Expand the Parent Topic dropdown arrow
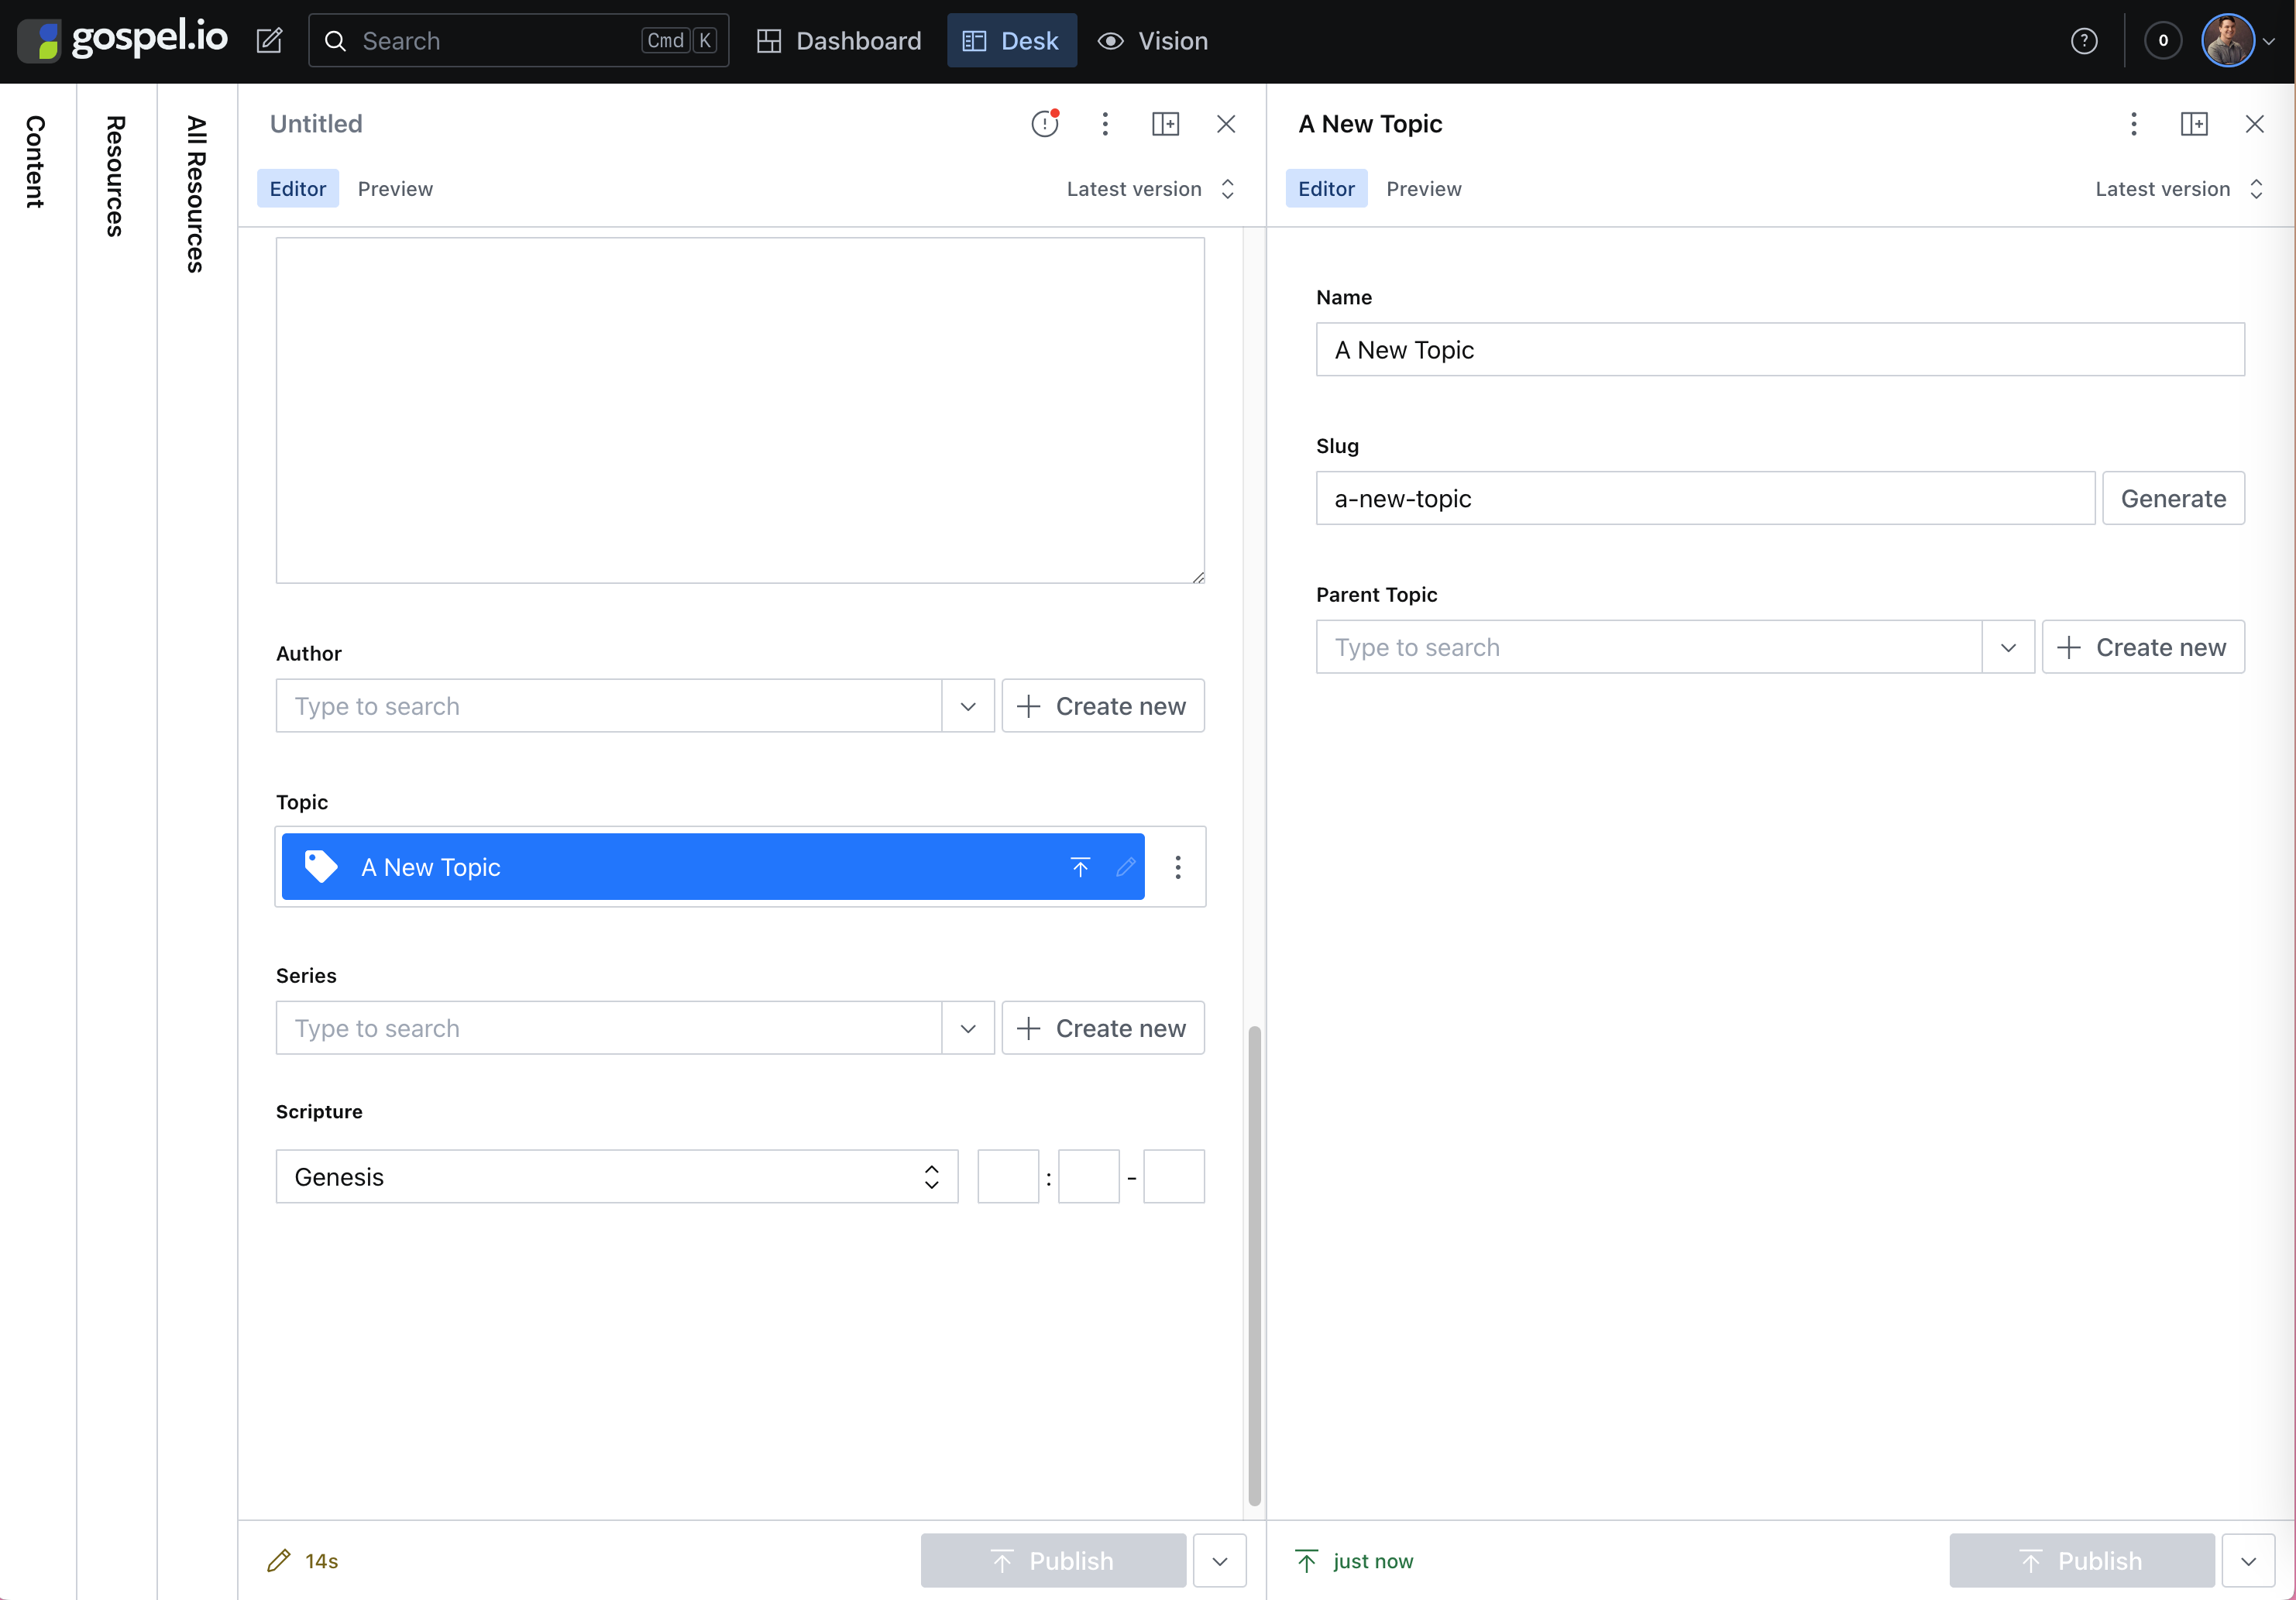This screenshot has height=1600, width=2296. click(x=2008, y=647)
